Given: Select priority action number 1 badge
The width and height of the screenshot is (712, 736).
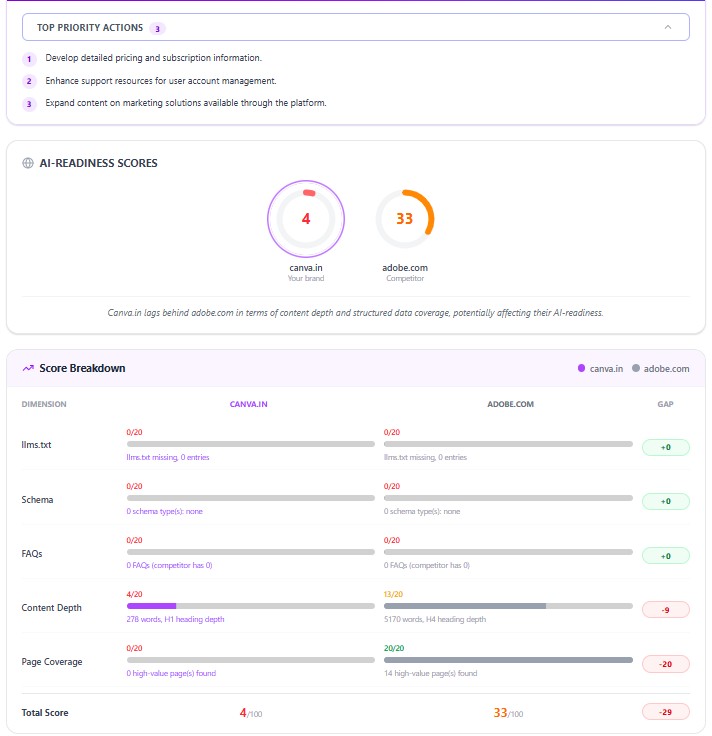Looking at the screenshot, I should pos(29,59).
